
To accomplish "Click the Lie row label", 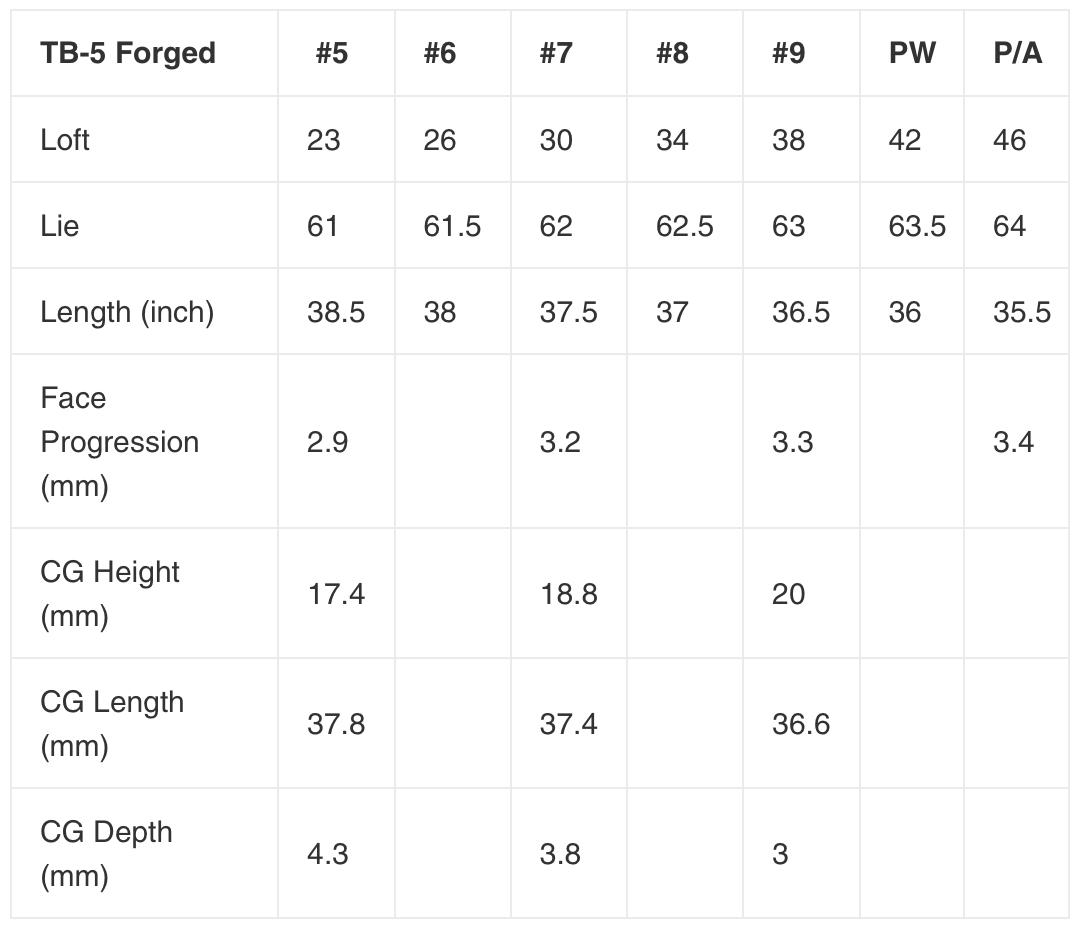I will pyautogui.click(x=59, y=226).
